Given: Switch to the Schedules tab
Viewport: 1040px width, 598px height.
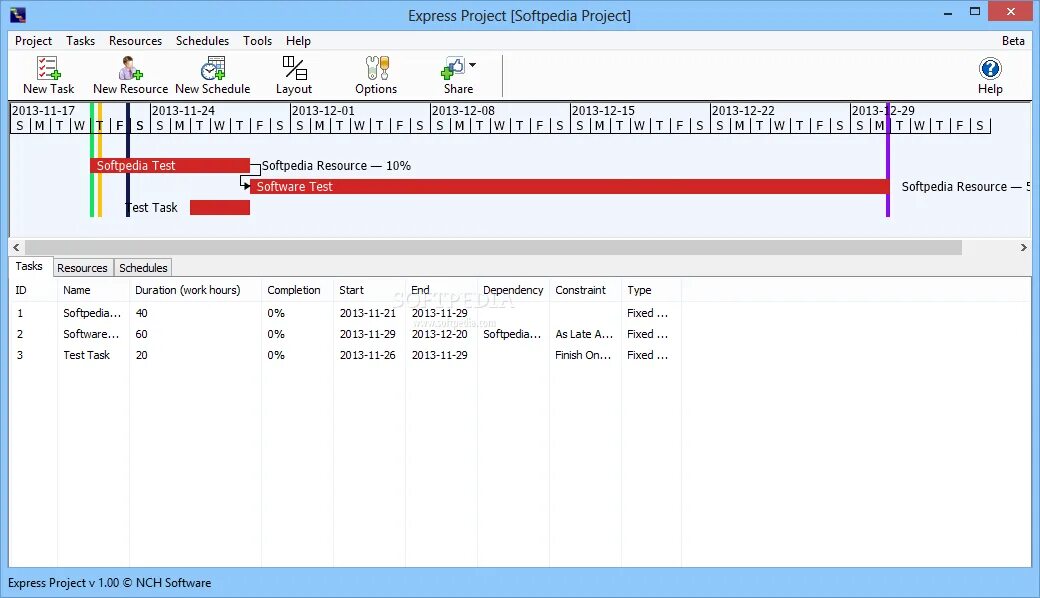Looking at the screenshot, I should tap(143, 268).
